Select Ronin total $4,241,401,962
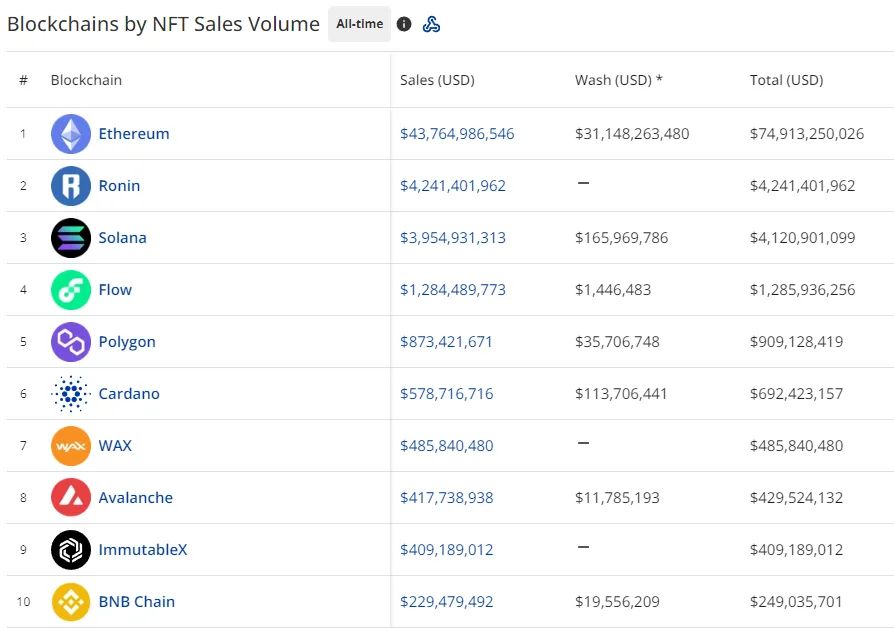 click(x=803, y=186)
